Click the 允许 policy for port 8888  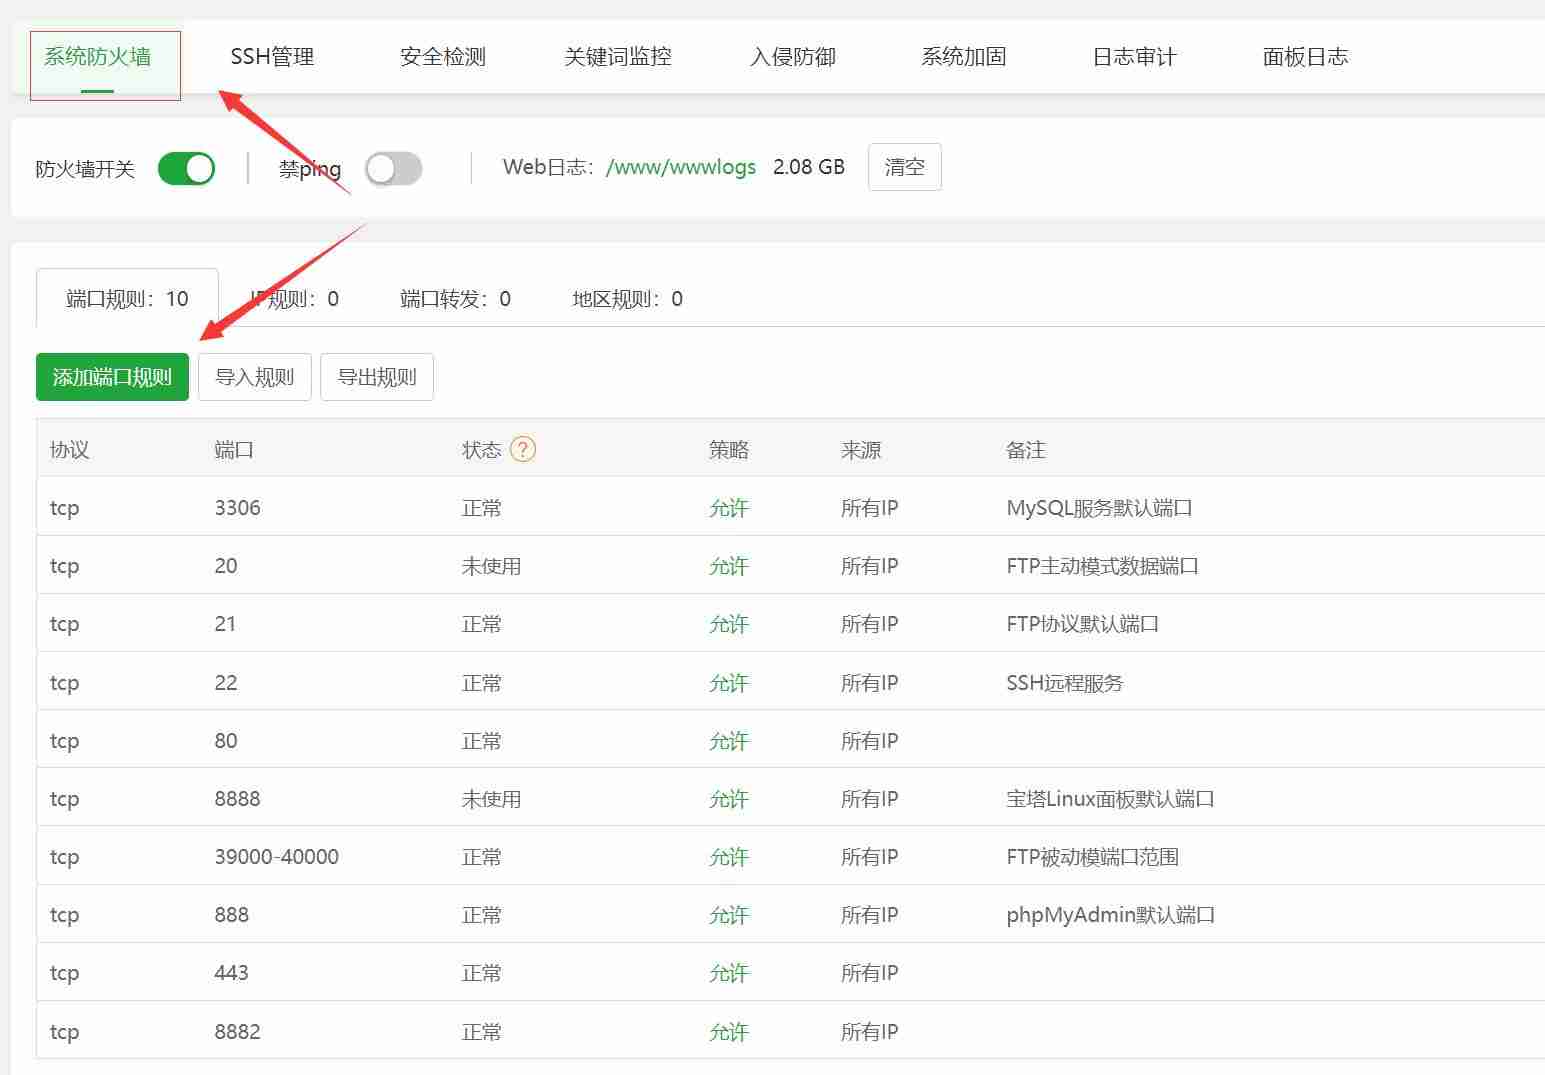point(729,798)
